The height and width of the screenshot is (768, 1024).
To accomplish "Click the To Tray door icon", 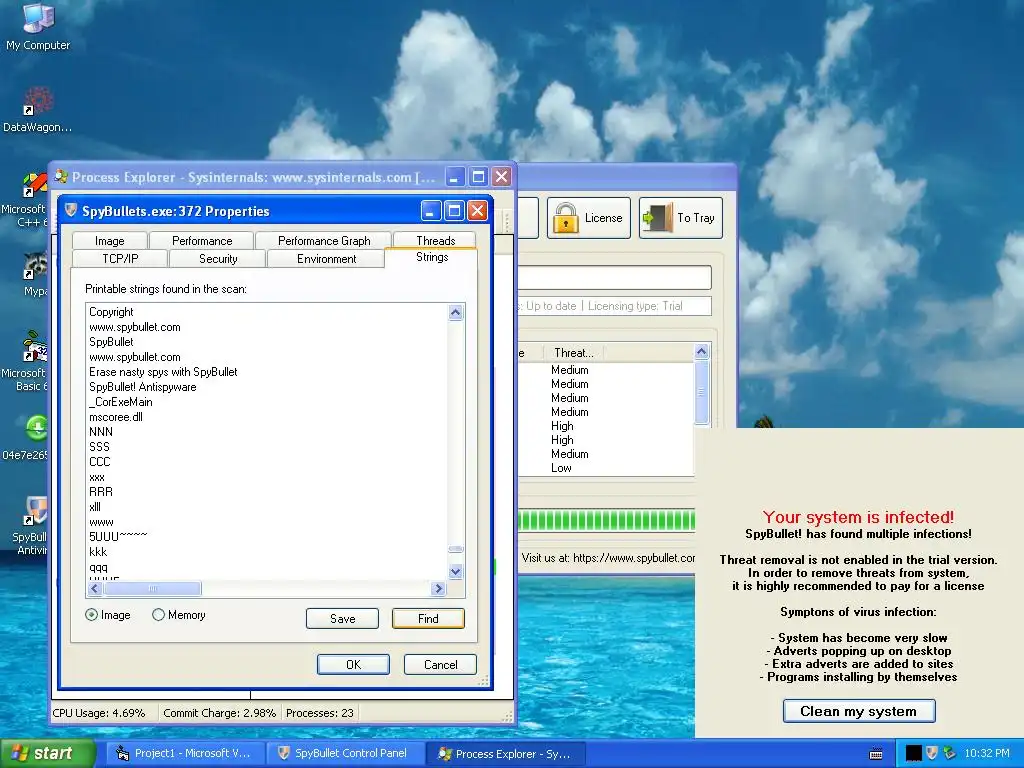I will coord(658,218).
